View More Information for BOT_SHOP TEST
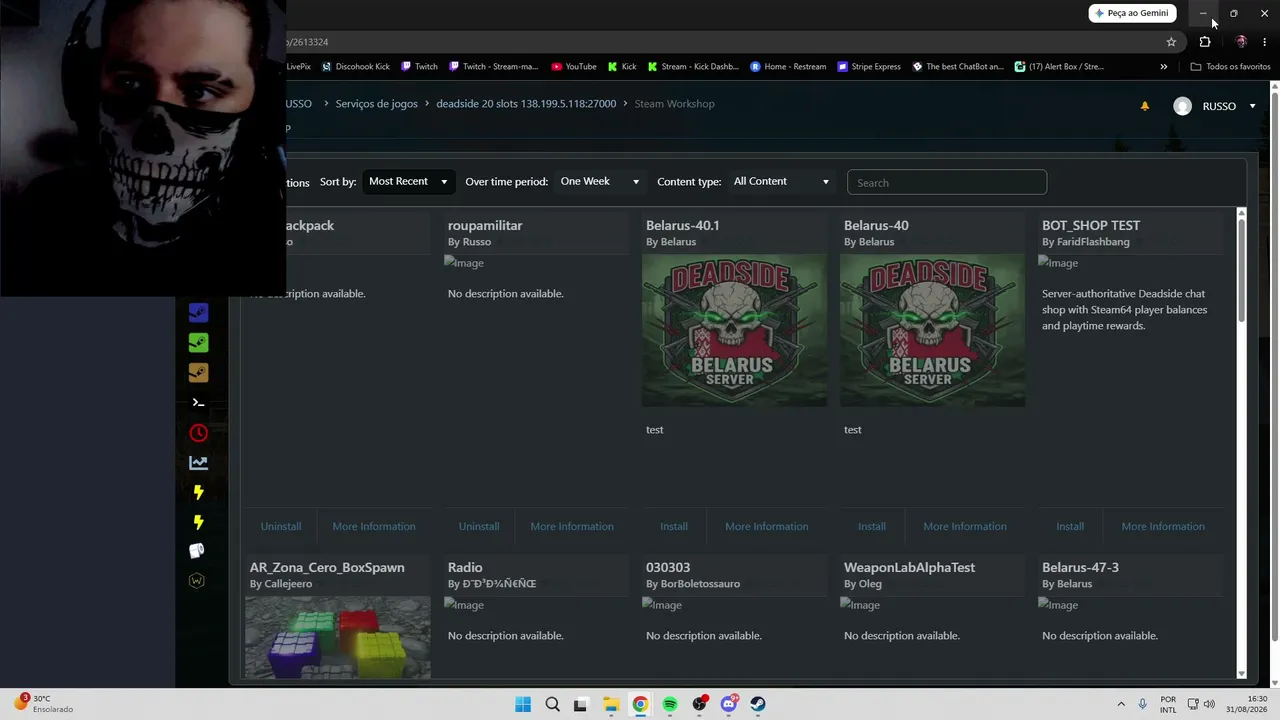Screen dimensions: 1280x720 tap(1163, 526)
